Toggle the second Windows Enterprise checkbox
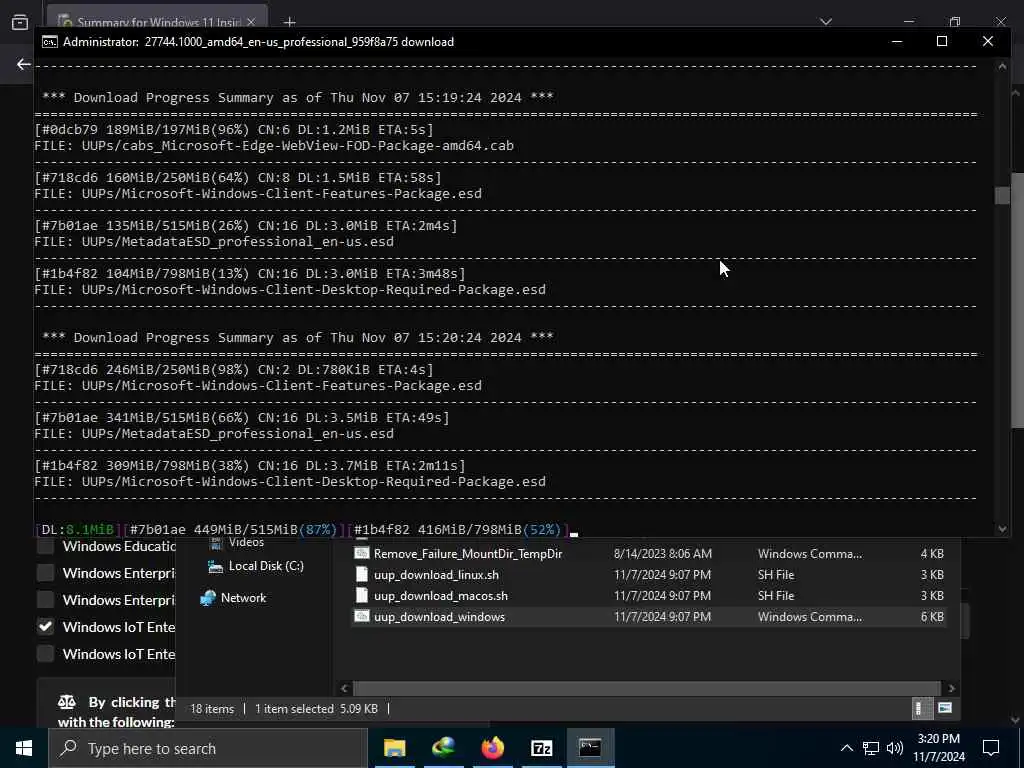1024x768 pixels. pos(45,600)
